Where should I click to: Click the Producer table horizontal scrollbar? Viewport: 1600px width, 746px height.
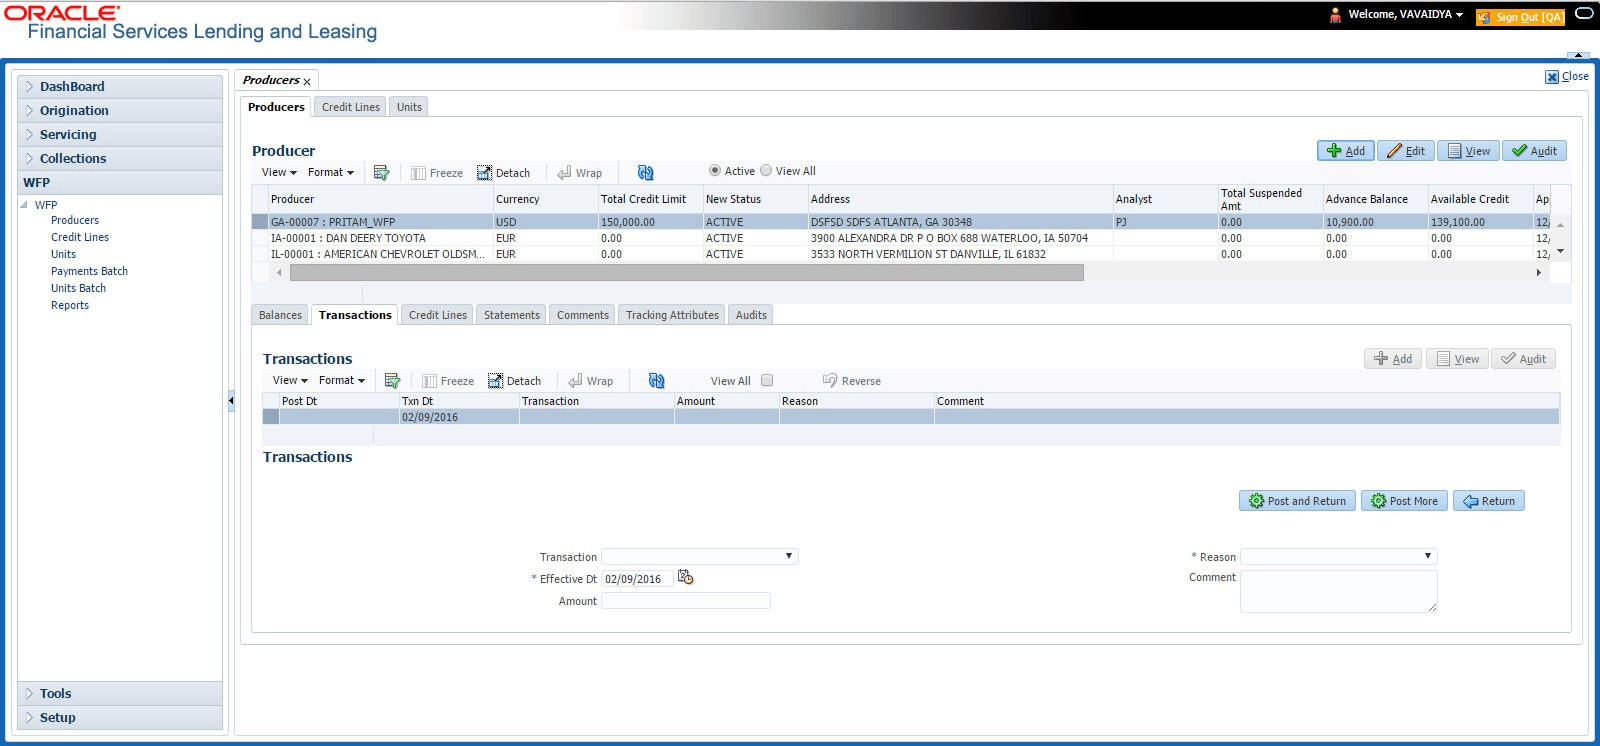click(x=686, y=272)
